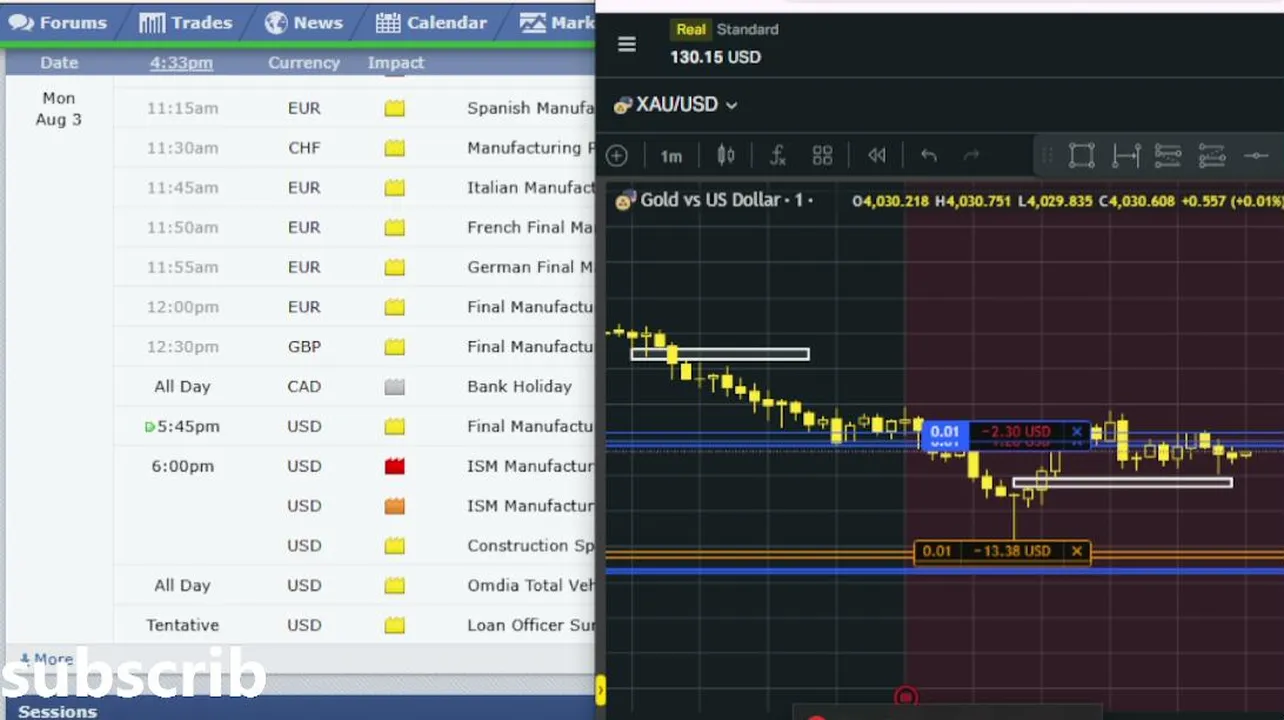Sort by the Currency column header
The height and width of the screenshot is (720, 1284).
[x=304, y=62]
